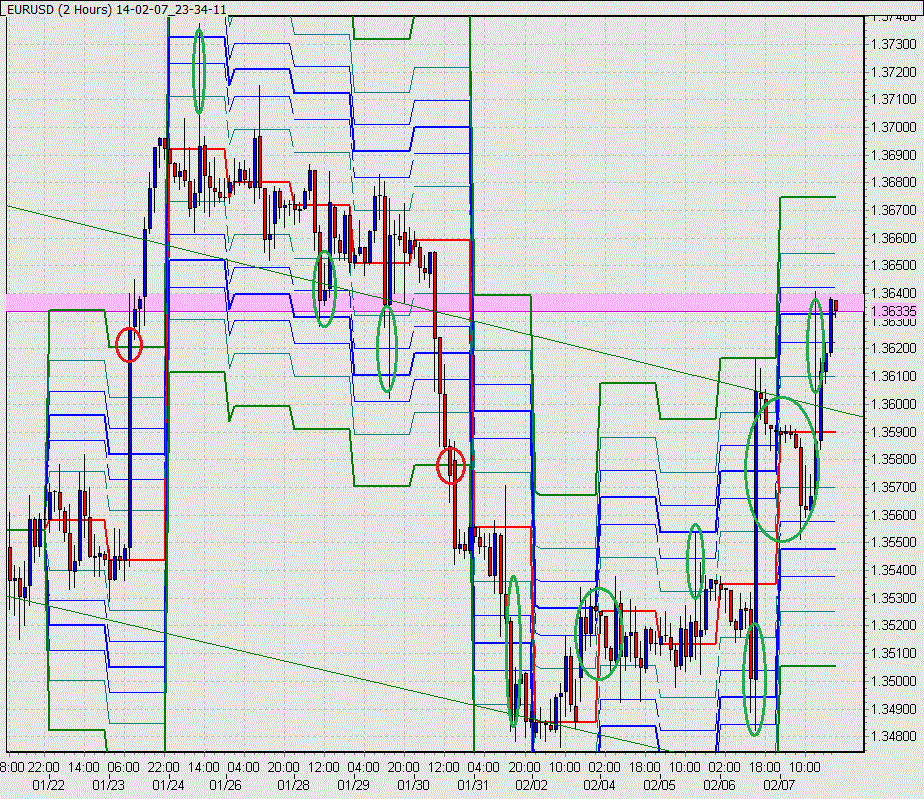Click the 01/30 date label

(413, 785)
